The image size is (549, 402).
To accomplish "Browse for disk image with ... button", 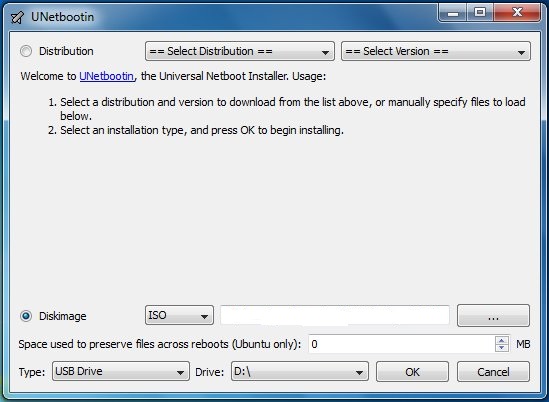I will tap(493, 316).
